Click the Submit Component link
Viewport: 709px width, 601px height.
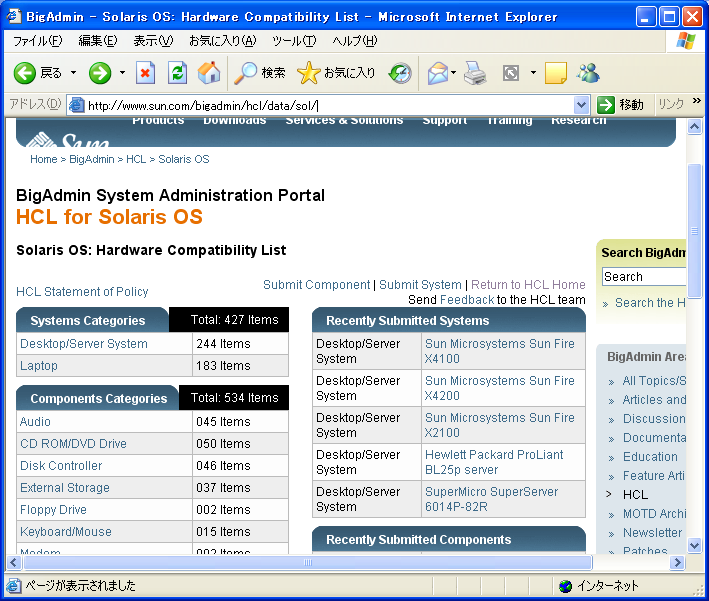[x=317, y=284]
